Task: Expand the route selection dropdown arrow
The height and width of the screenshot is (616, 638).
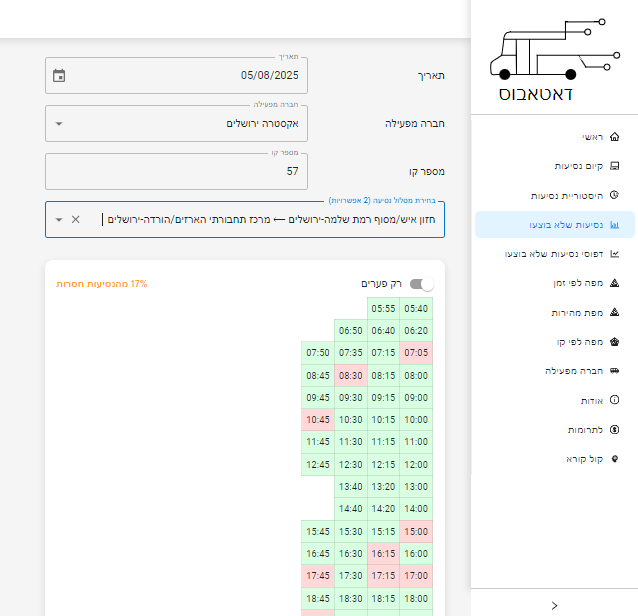Action: pos(59,219)
